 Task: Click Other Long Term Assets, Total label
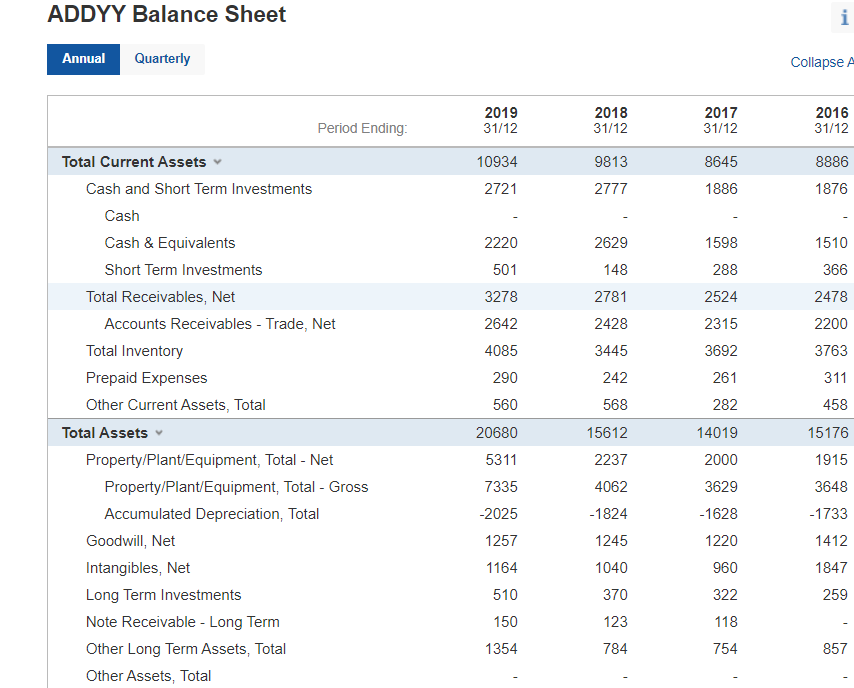[x=186, y=649]
